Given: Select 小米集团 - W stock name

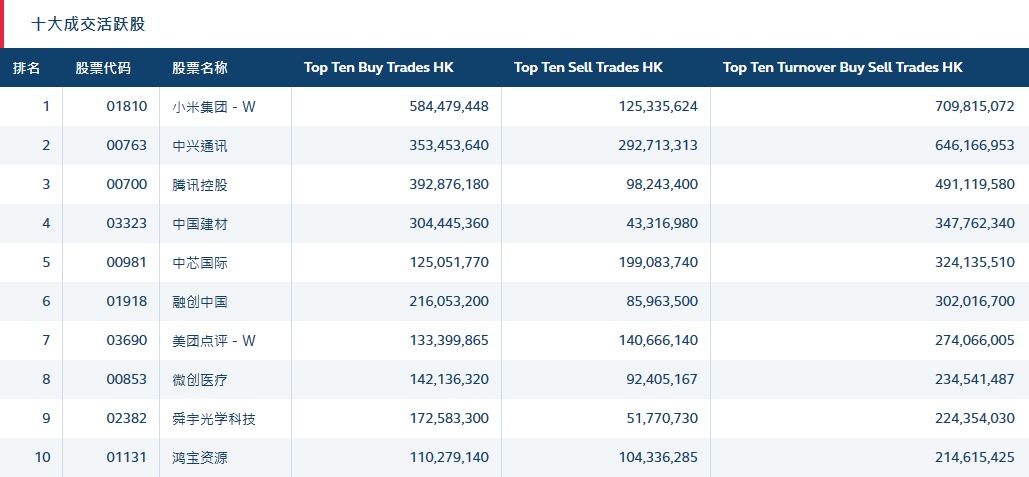Looking at the screenshot, I should click(214, 107).
